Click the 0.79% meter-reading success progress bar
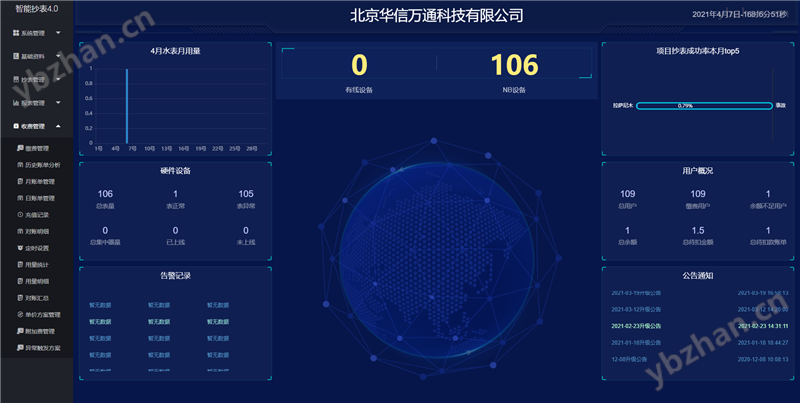The image size is (800, 403). pos(704,106)
